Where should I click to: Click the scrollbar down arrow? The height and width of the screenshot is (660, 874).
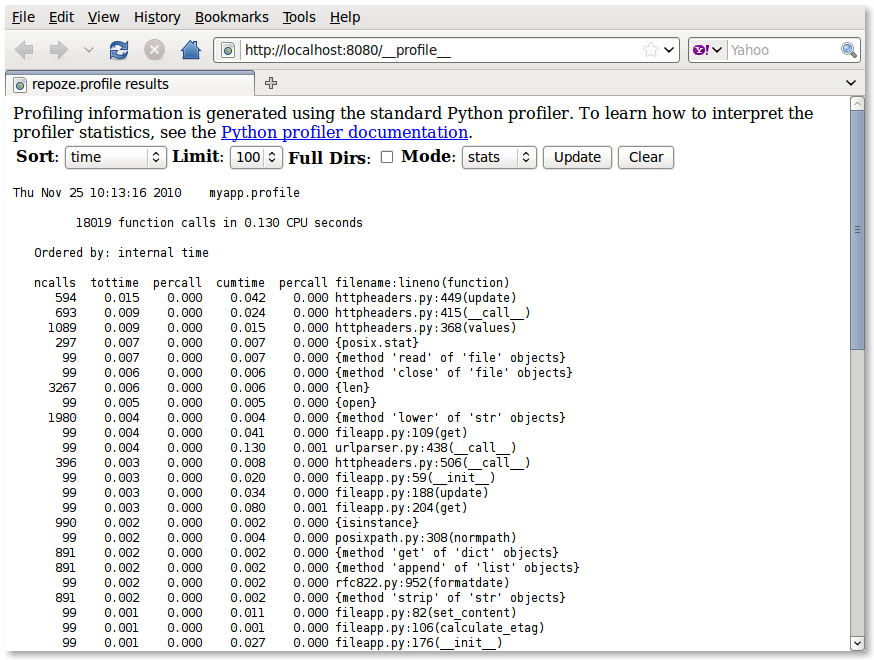(857, 643)
